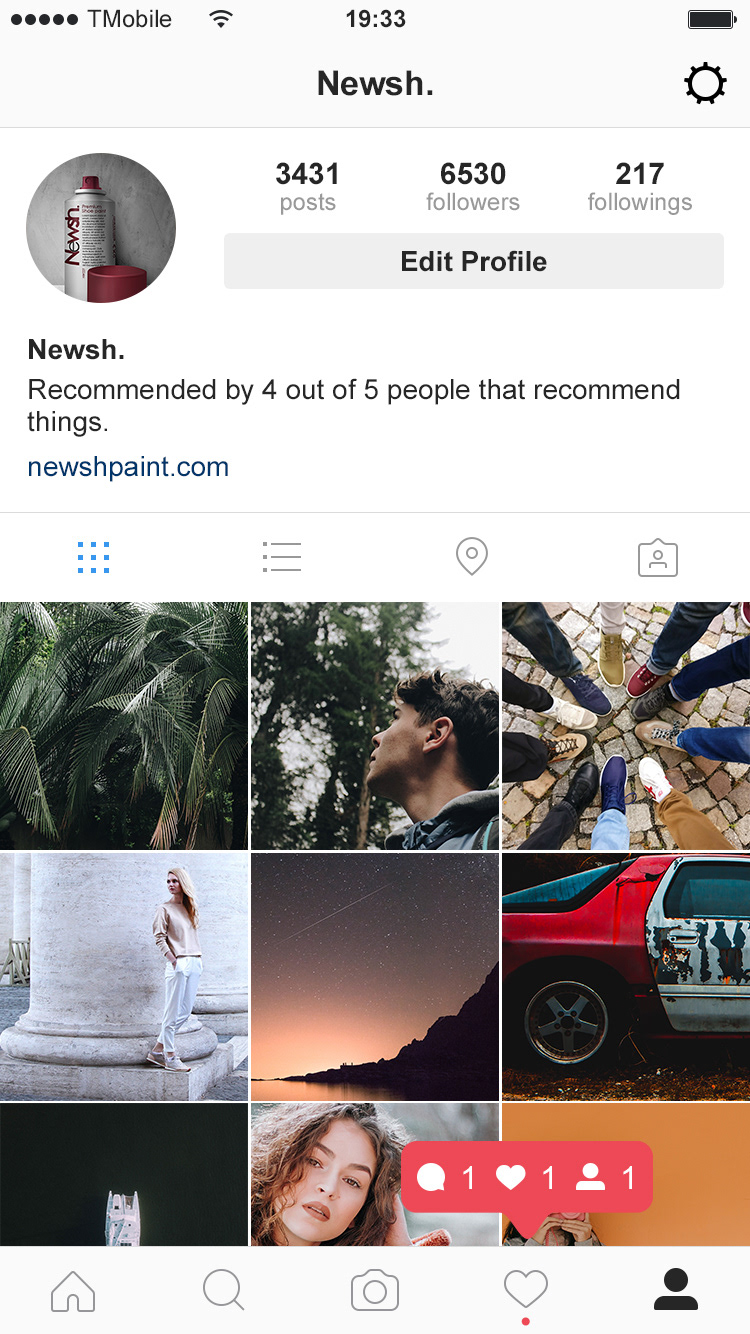Open the shoes circle on cobblestones photo
Screen dimensions: 750x1334
click(626, 726)
